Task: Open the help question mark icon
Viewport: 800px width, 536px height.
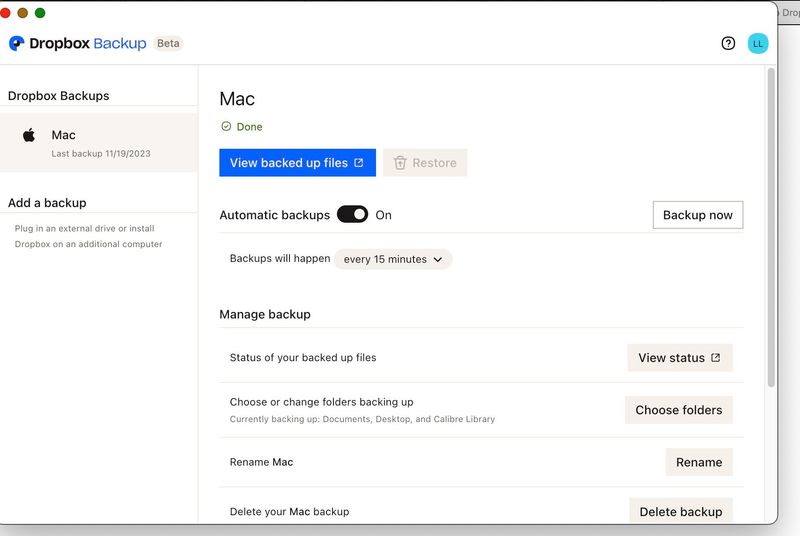Action: [x=728, y=43]
